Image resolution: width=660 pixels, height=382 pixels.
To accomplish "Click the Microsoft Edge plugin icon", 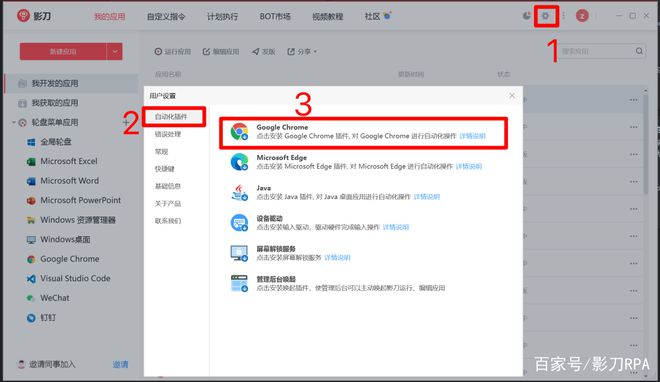I will tap(239, 162).
